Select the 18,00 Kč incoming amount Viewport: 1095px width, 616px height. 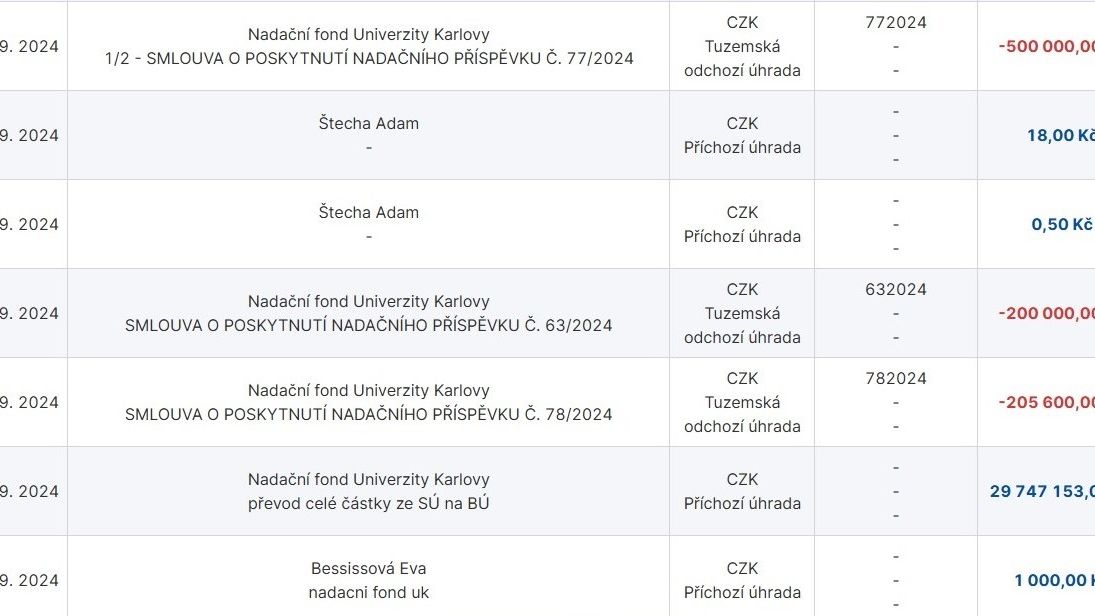pyautogui.click(x=1061, y=135)
